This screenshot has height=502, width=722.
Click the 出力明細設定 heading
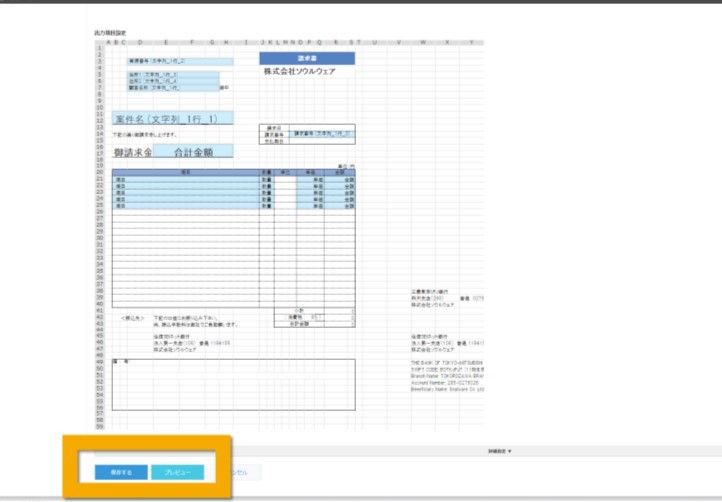(110, 33)
